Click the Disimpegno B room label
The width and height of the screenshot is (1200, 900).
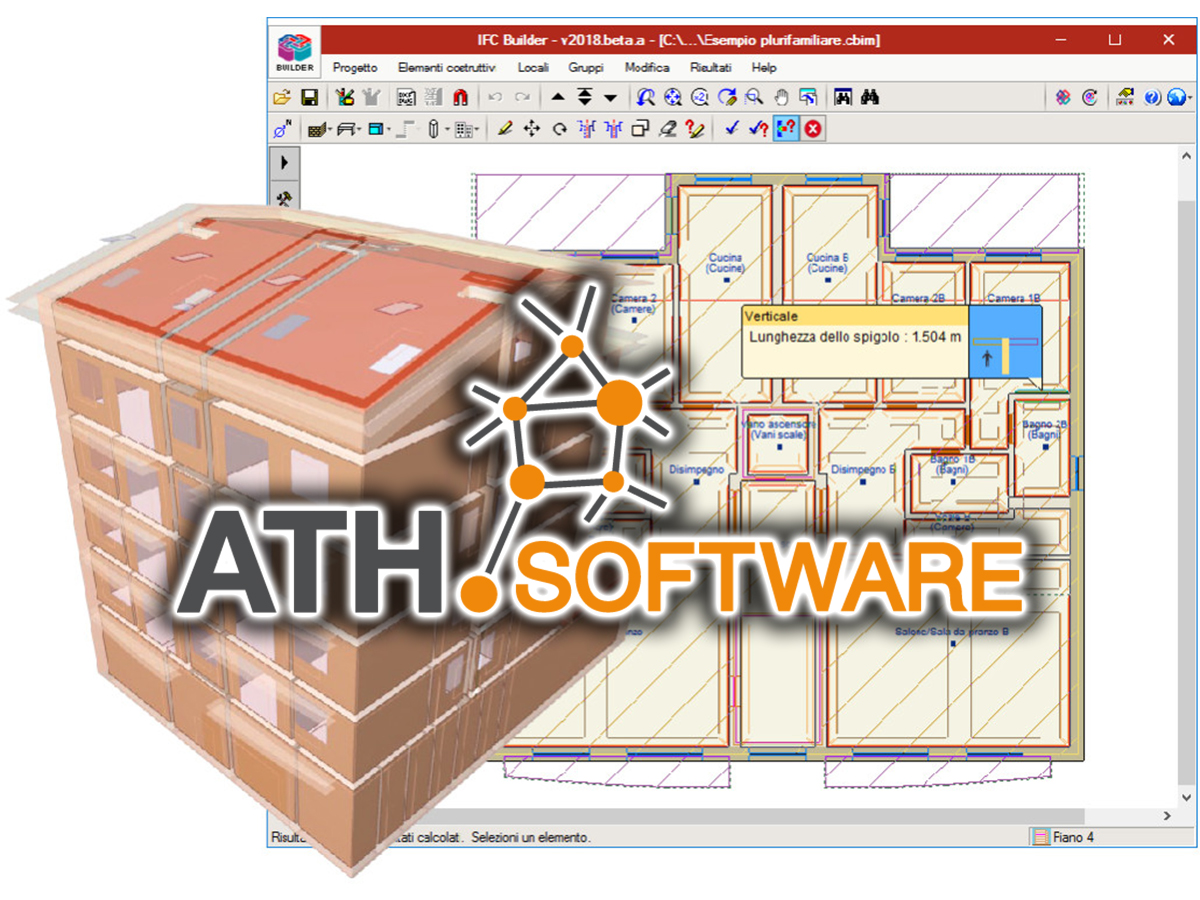[864, 469]
